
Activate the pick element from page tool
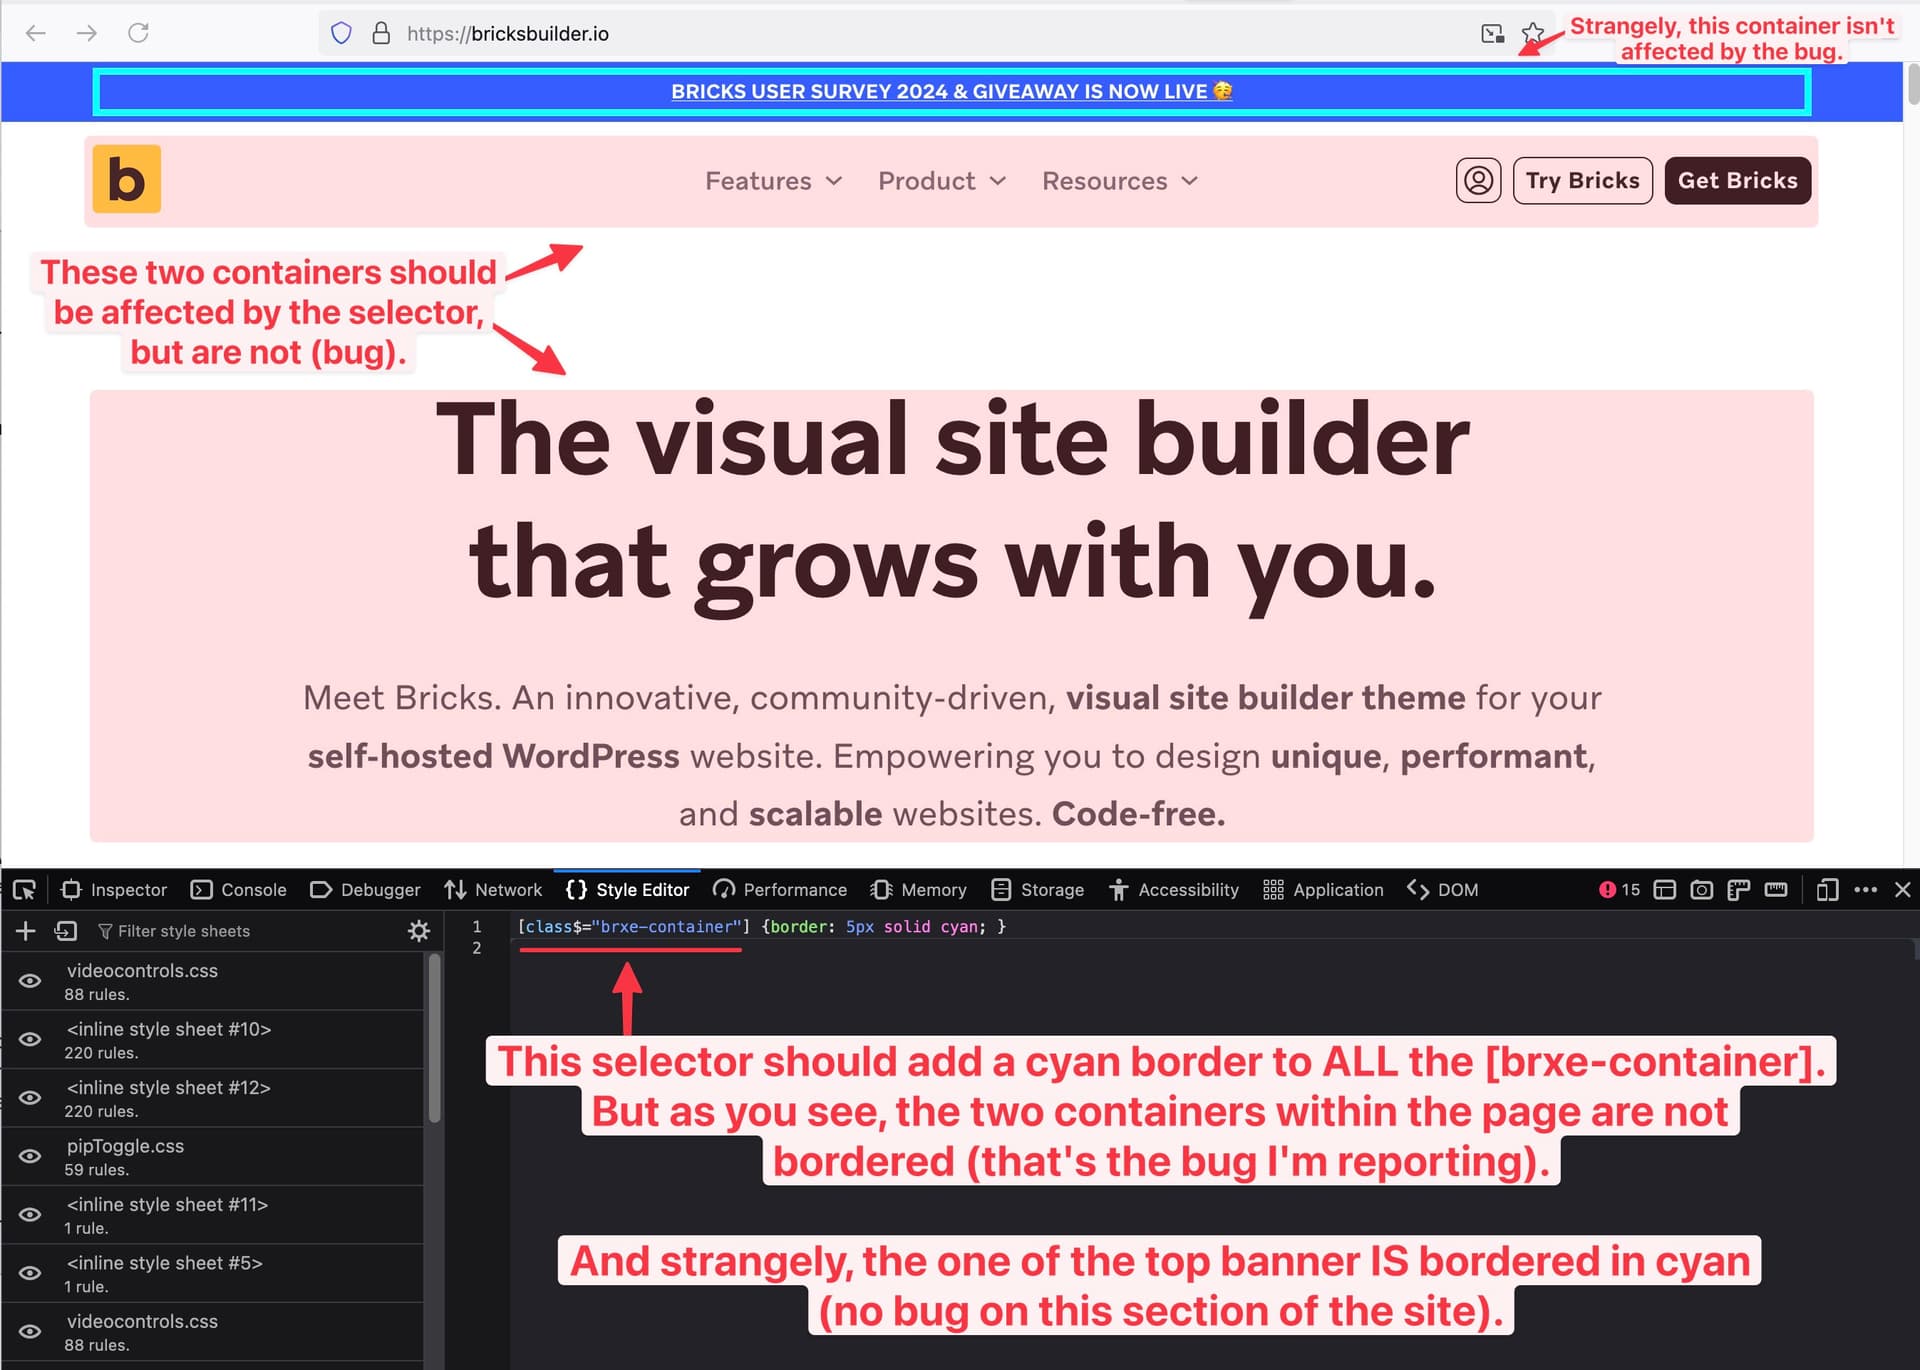pos(25,890)
